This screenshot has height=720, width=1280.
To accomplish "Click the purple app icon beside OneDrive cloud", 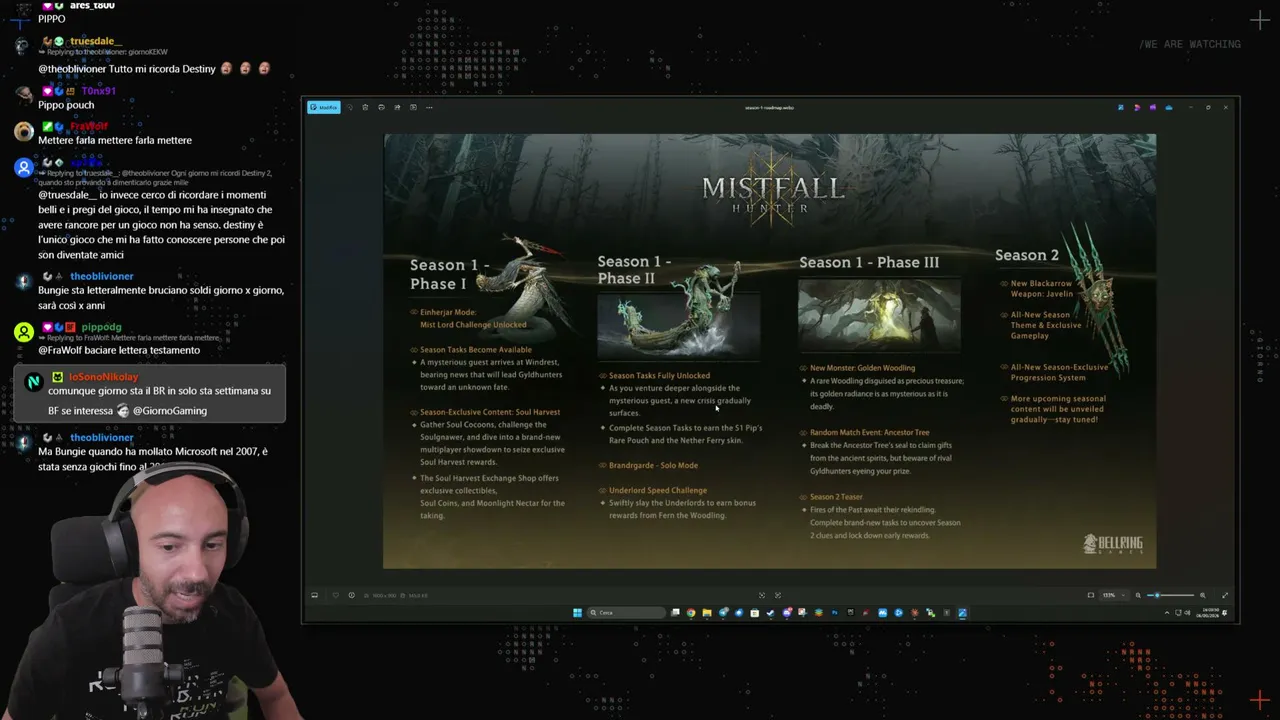I will (1153, 107).
